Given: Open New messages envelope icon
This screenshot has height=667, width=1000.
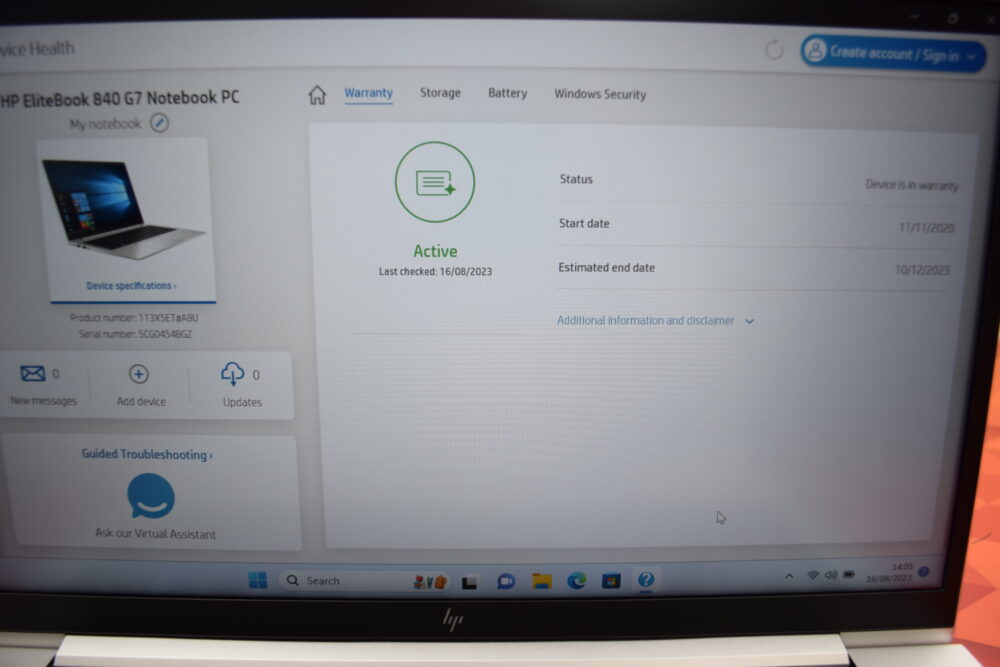Looking at the screenshot, I should pyautogui.click(x=33, y=373).
